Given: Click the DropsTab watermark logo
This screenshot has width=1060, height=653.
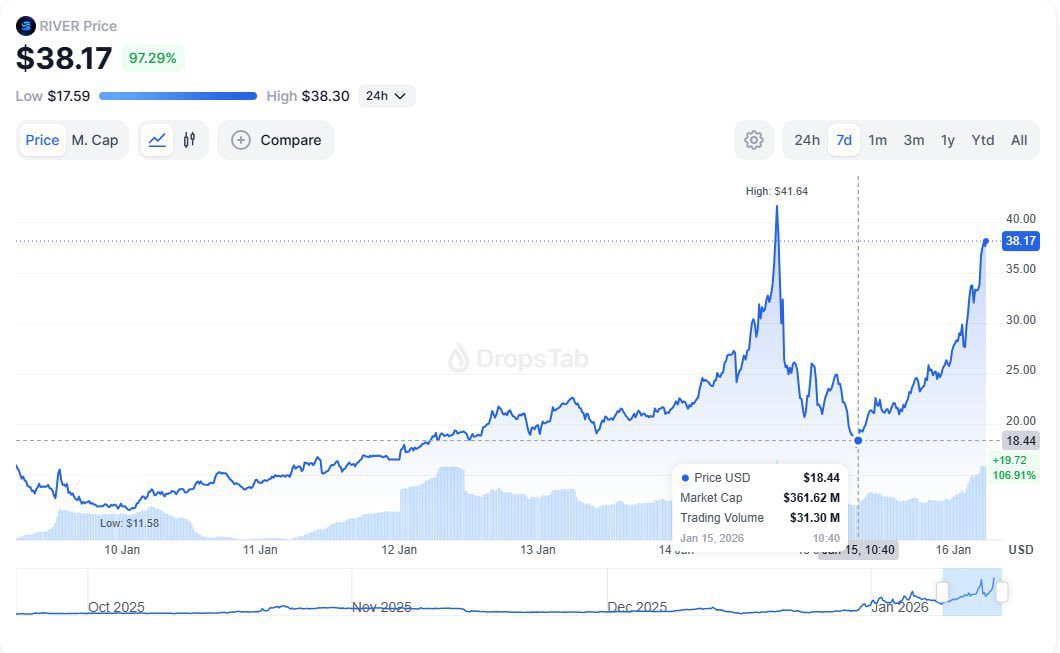Looking at the screenshot, I should click(x=459, y=358).
